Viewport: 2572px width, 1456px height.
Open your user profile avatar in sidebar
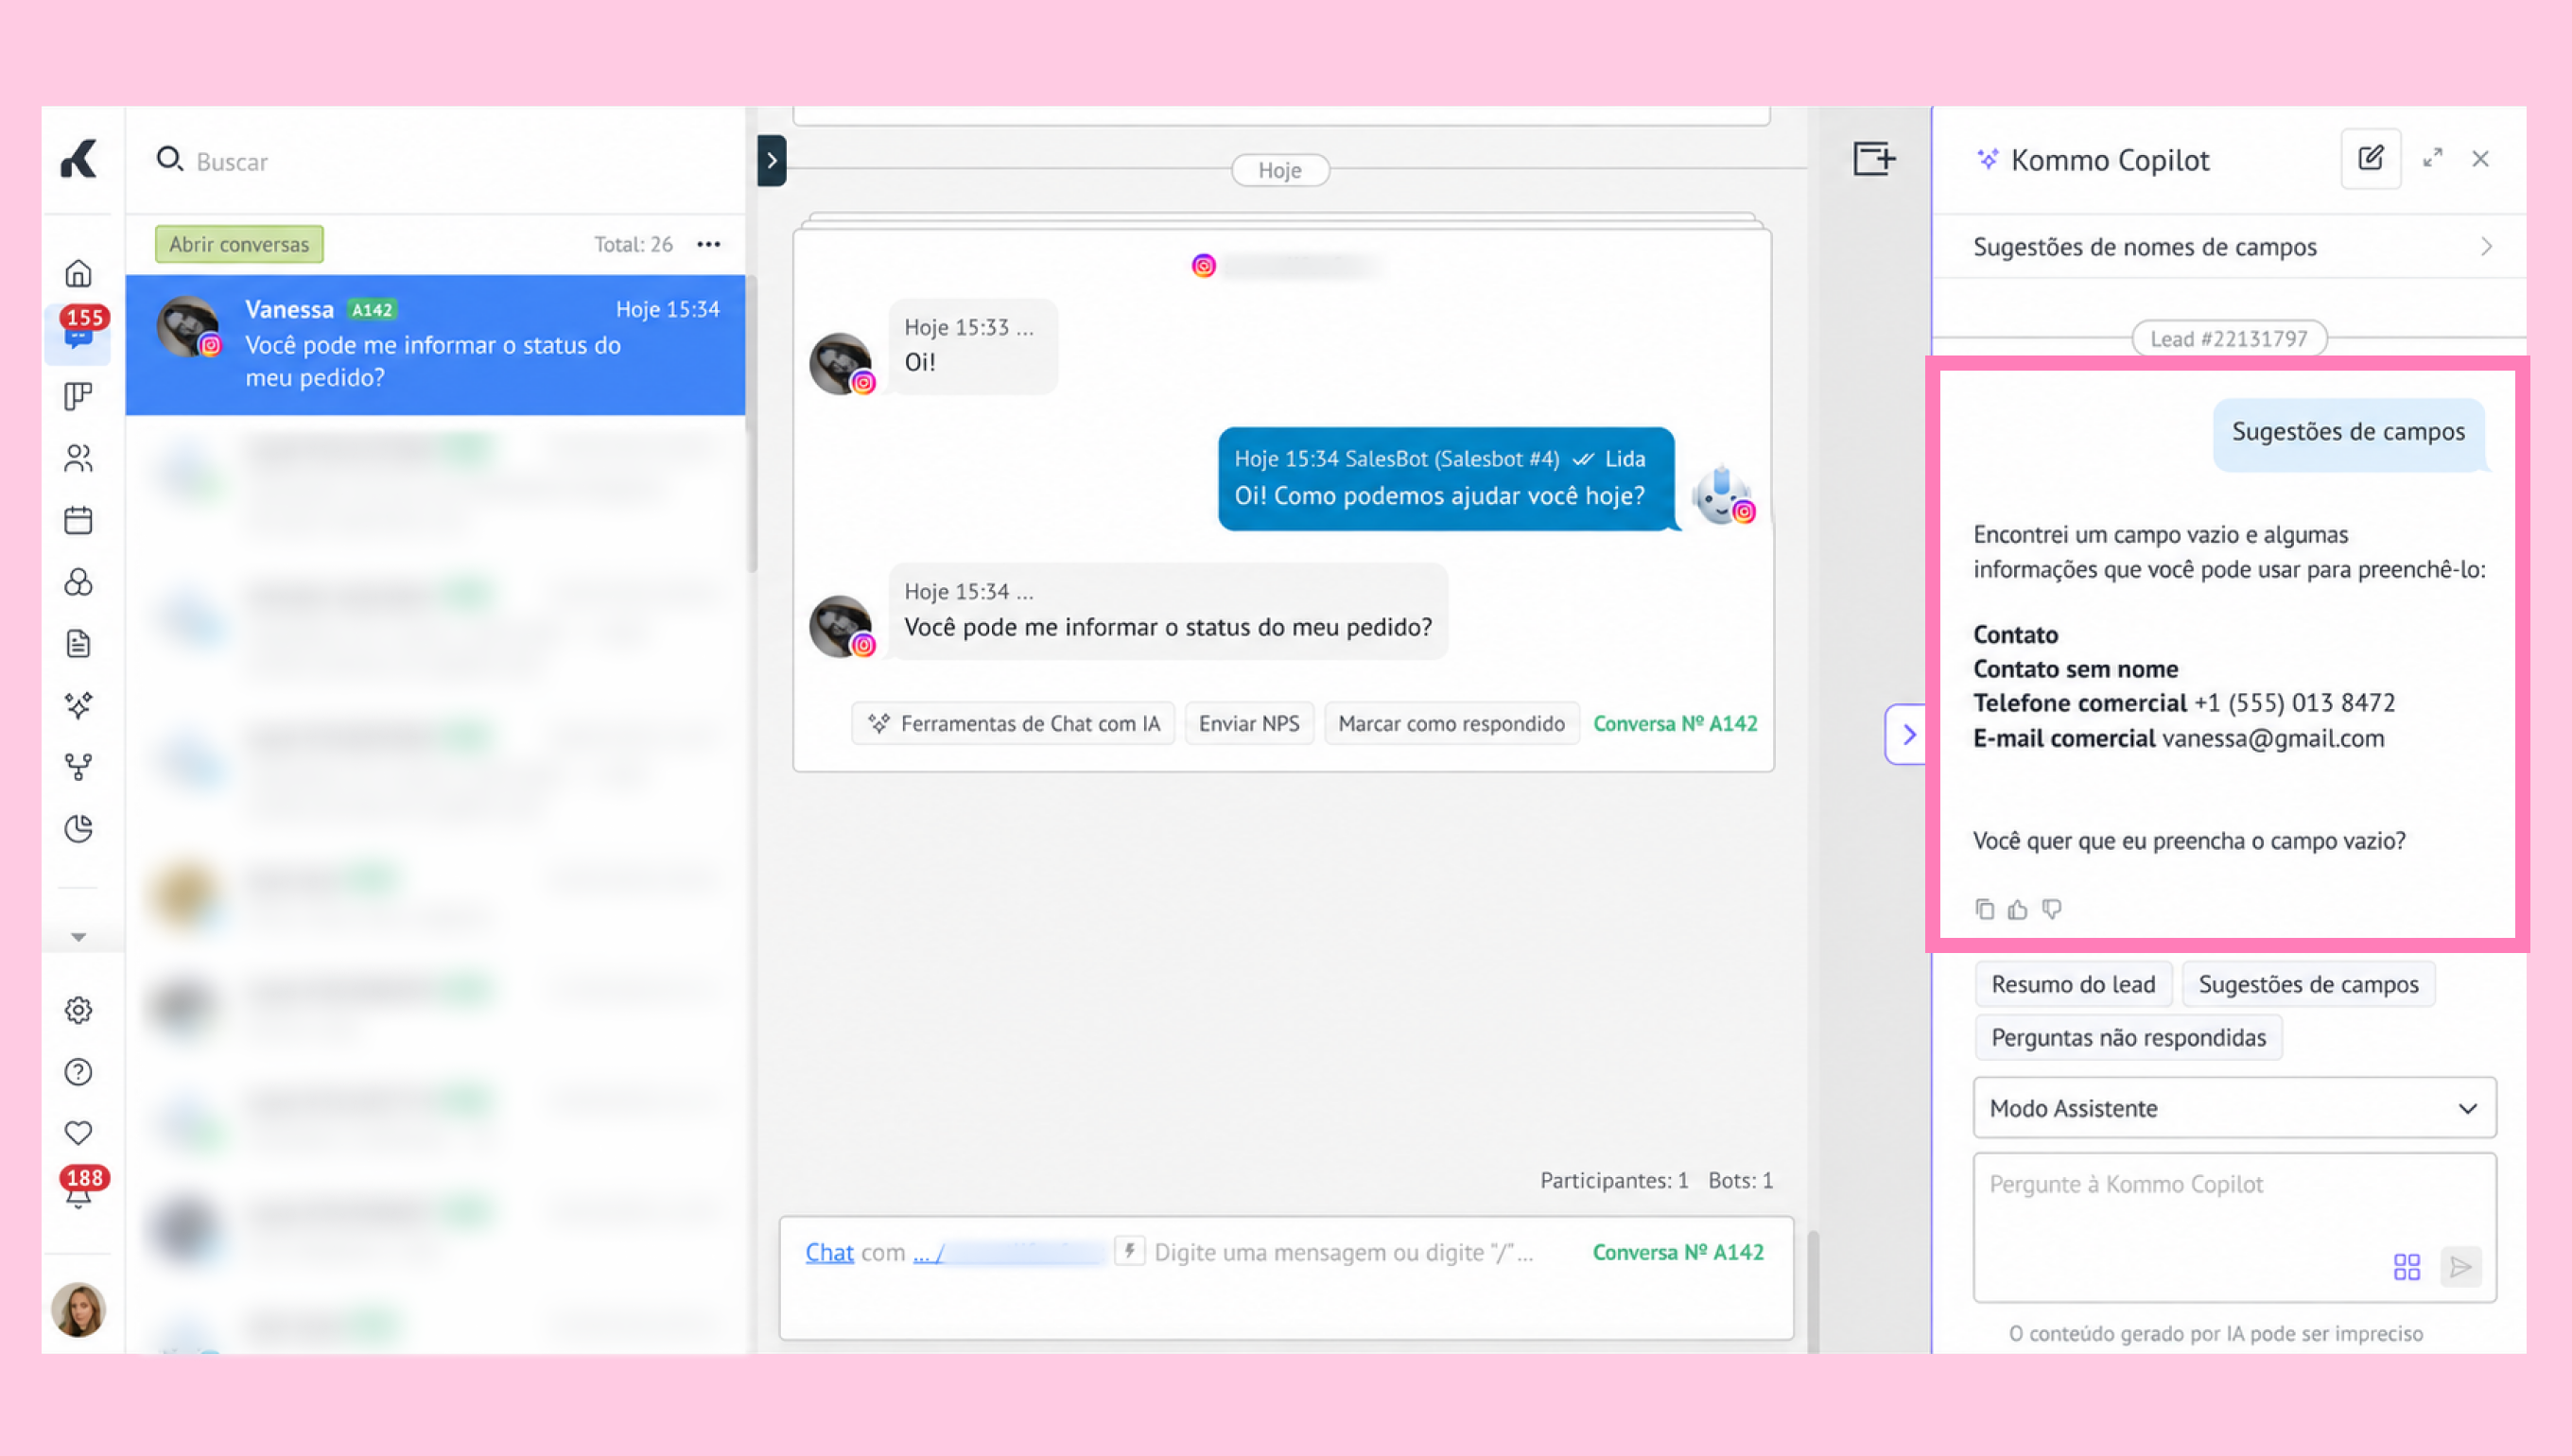[78, 1309]
